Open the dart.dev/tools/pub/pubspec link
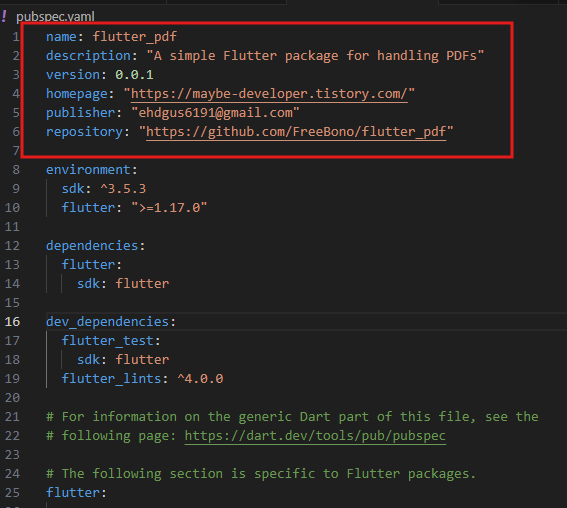The width and height of the screenshot is (567, 508). point(315,436)
